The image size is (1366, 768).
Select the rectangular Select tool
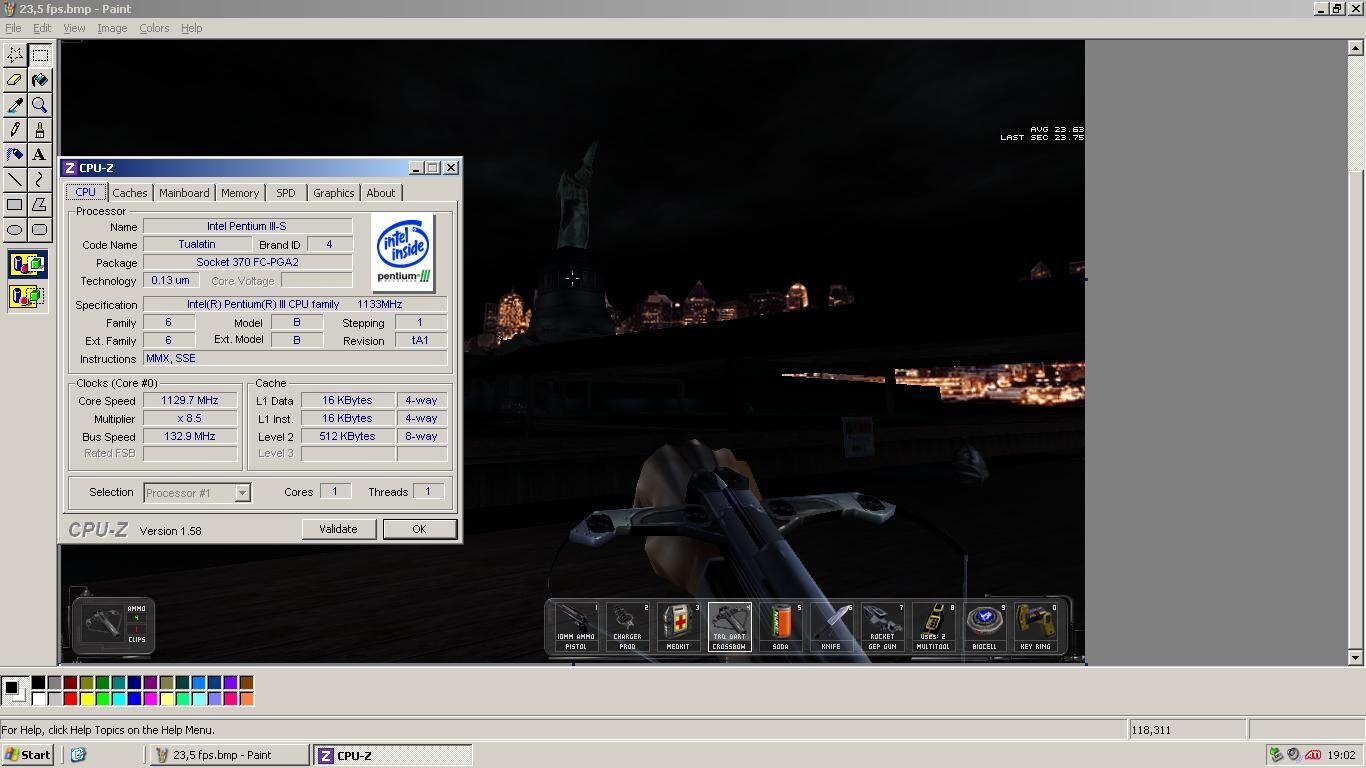click(40, 55)
